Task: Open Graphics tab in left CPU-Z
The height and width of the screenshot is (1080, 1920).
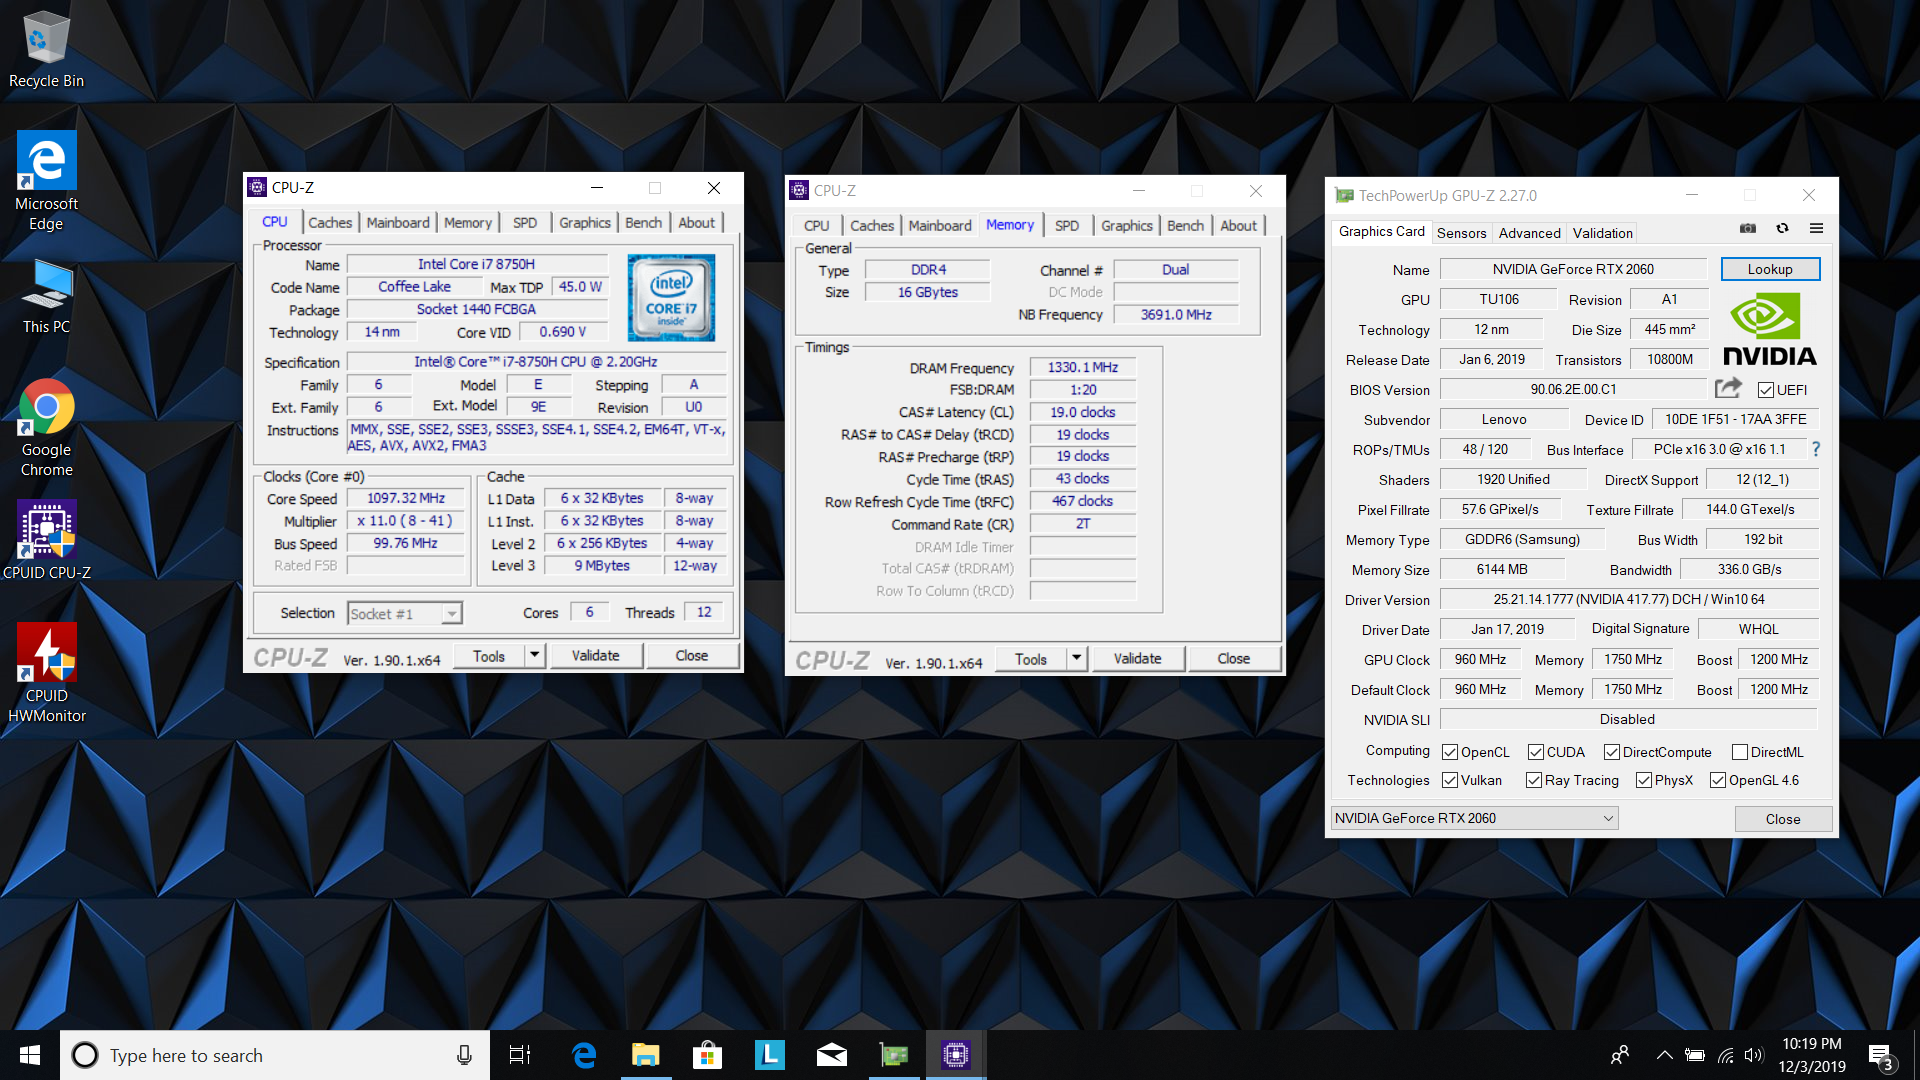Action: pos(584,222)
